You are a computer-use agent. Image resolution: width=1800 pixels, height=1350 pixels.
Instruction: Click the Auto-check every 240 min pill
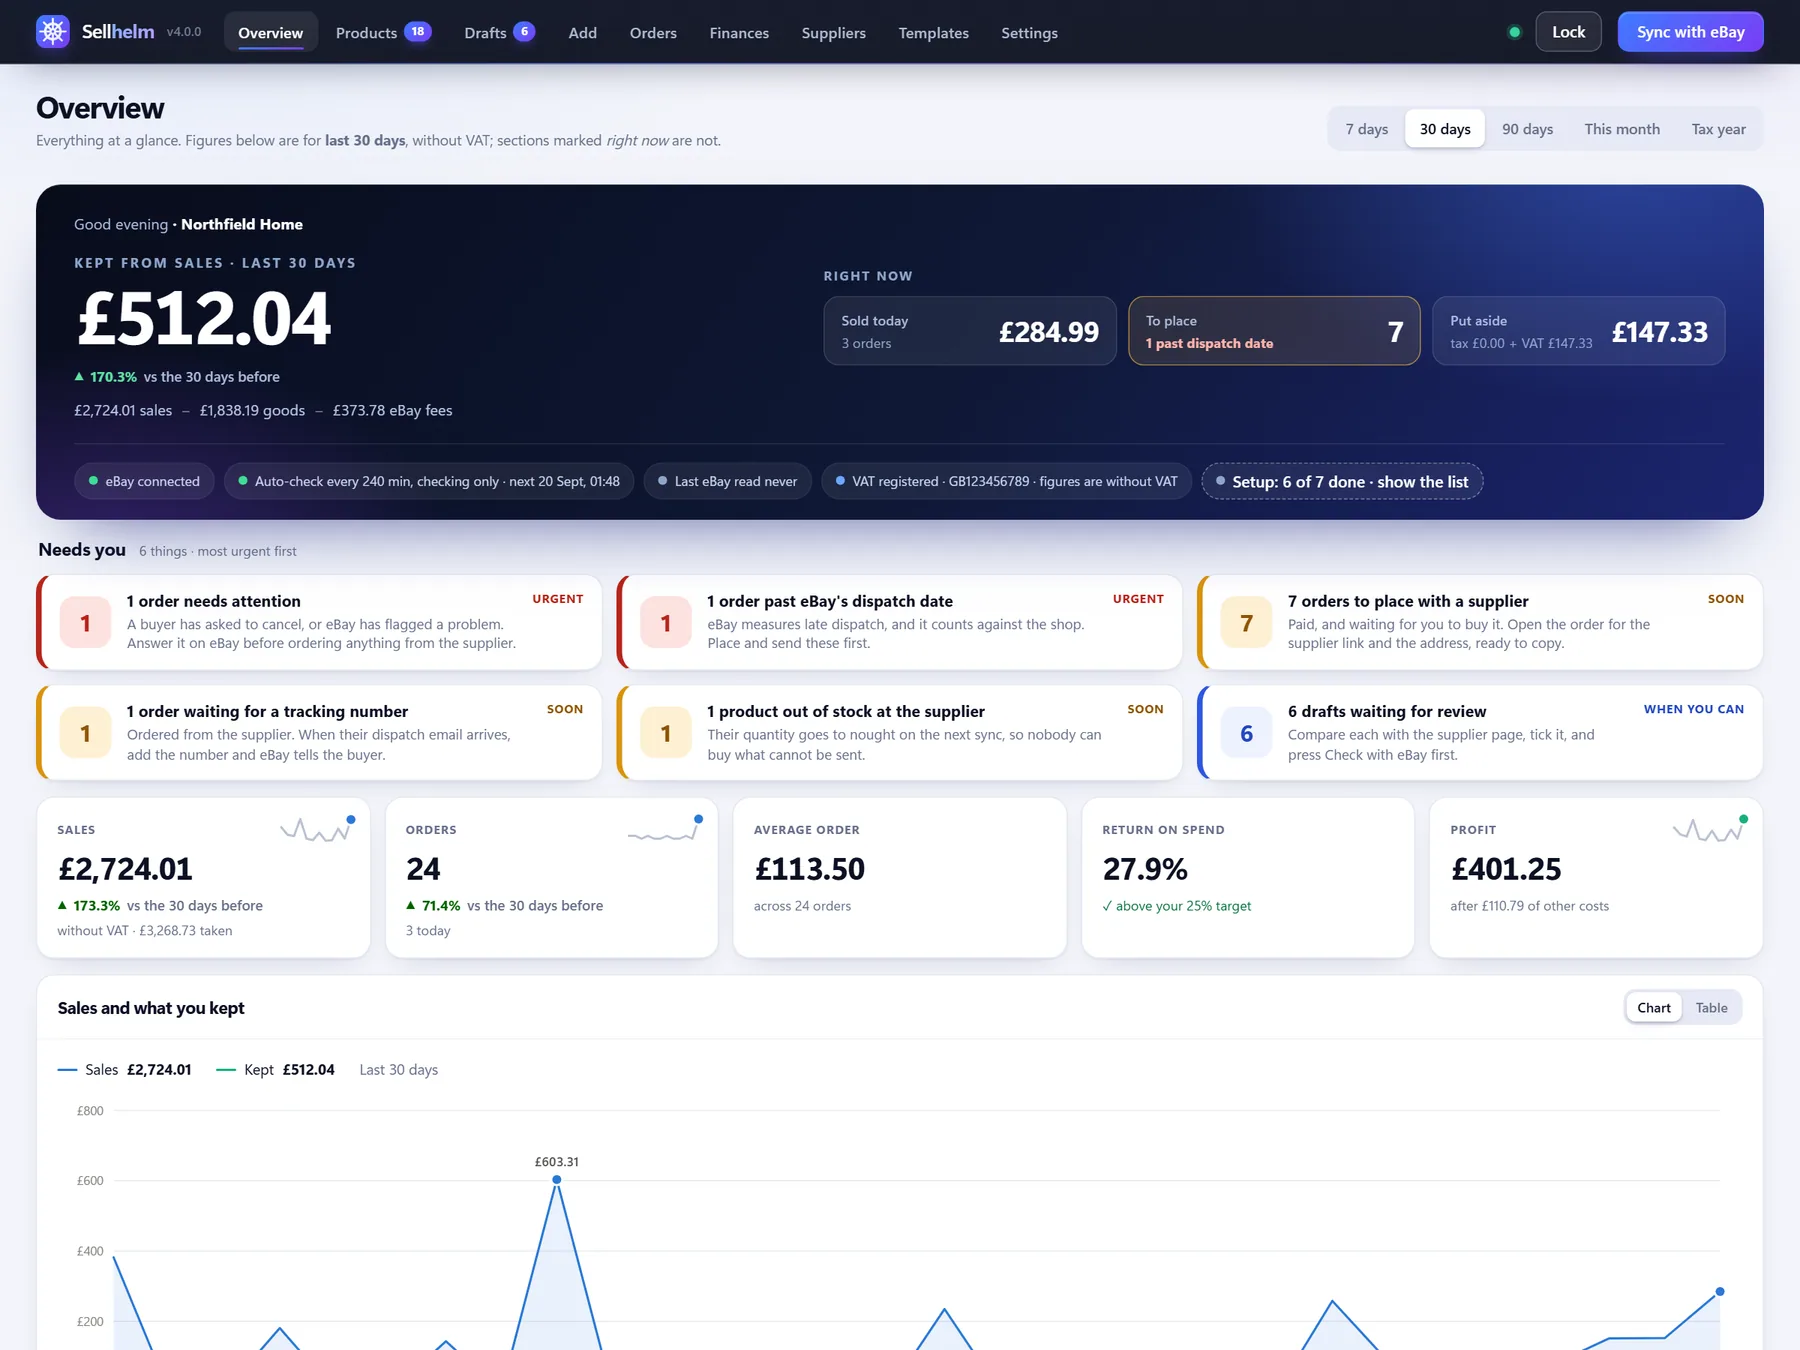pyautogui.click(x=429, y=481)
